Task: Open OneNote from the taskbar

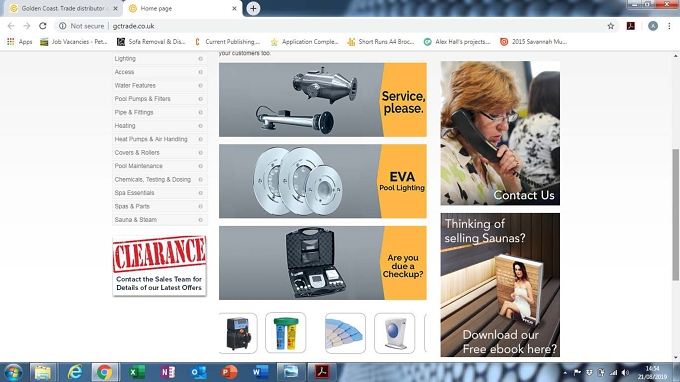Action: click(168, 372)
